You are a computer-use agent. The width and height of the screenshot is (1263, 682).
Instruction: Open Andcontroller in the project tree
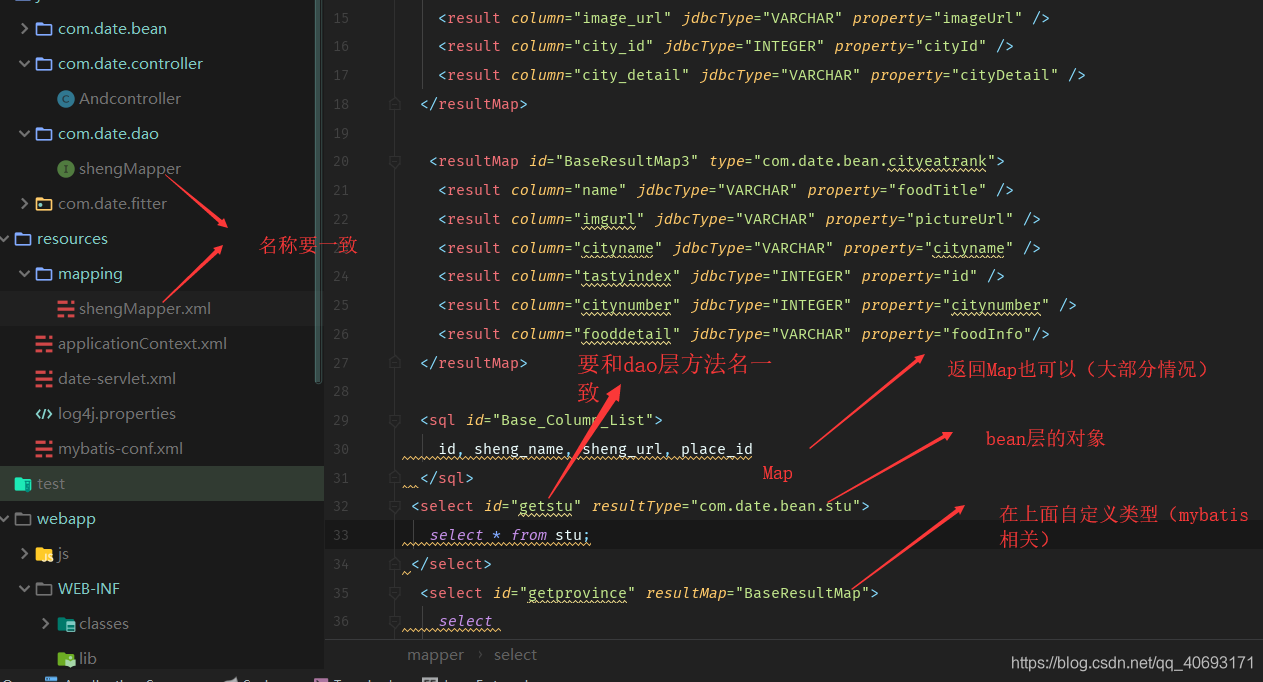130,98
